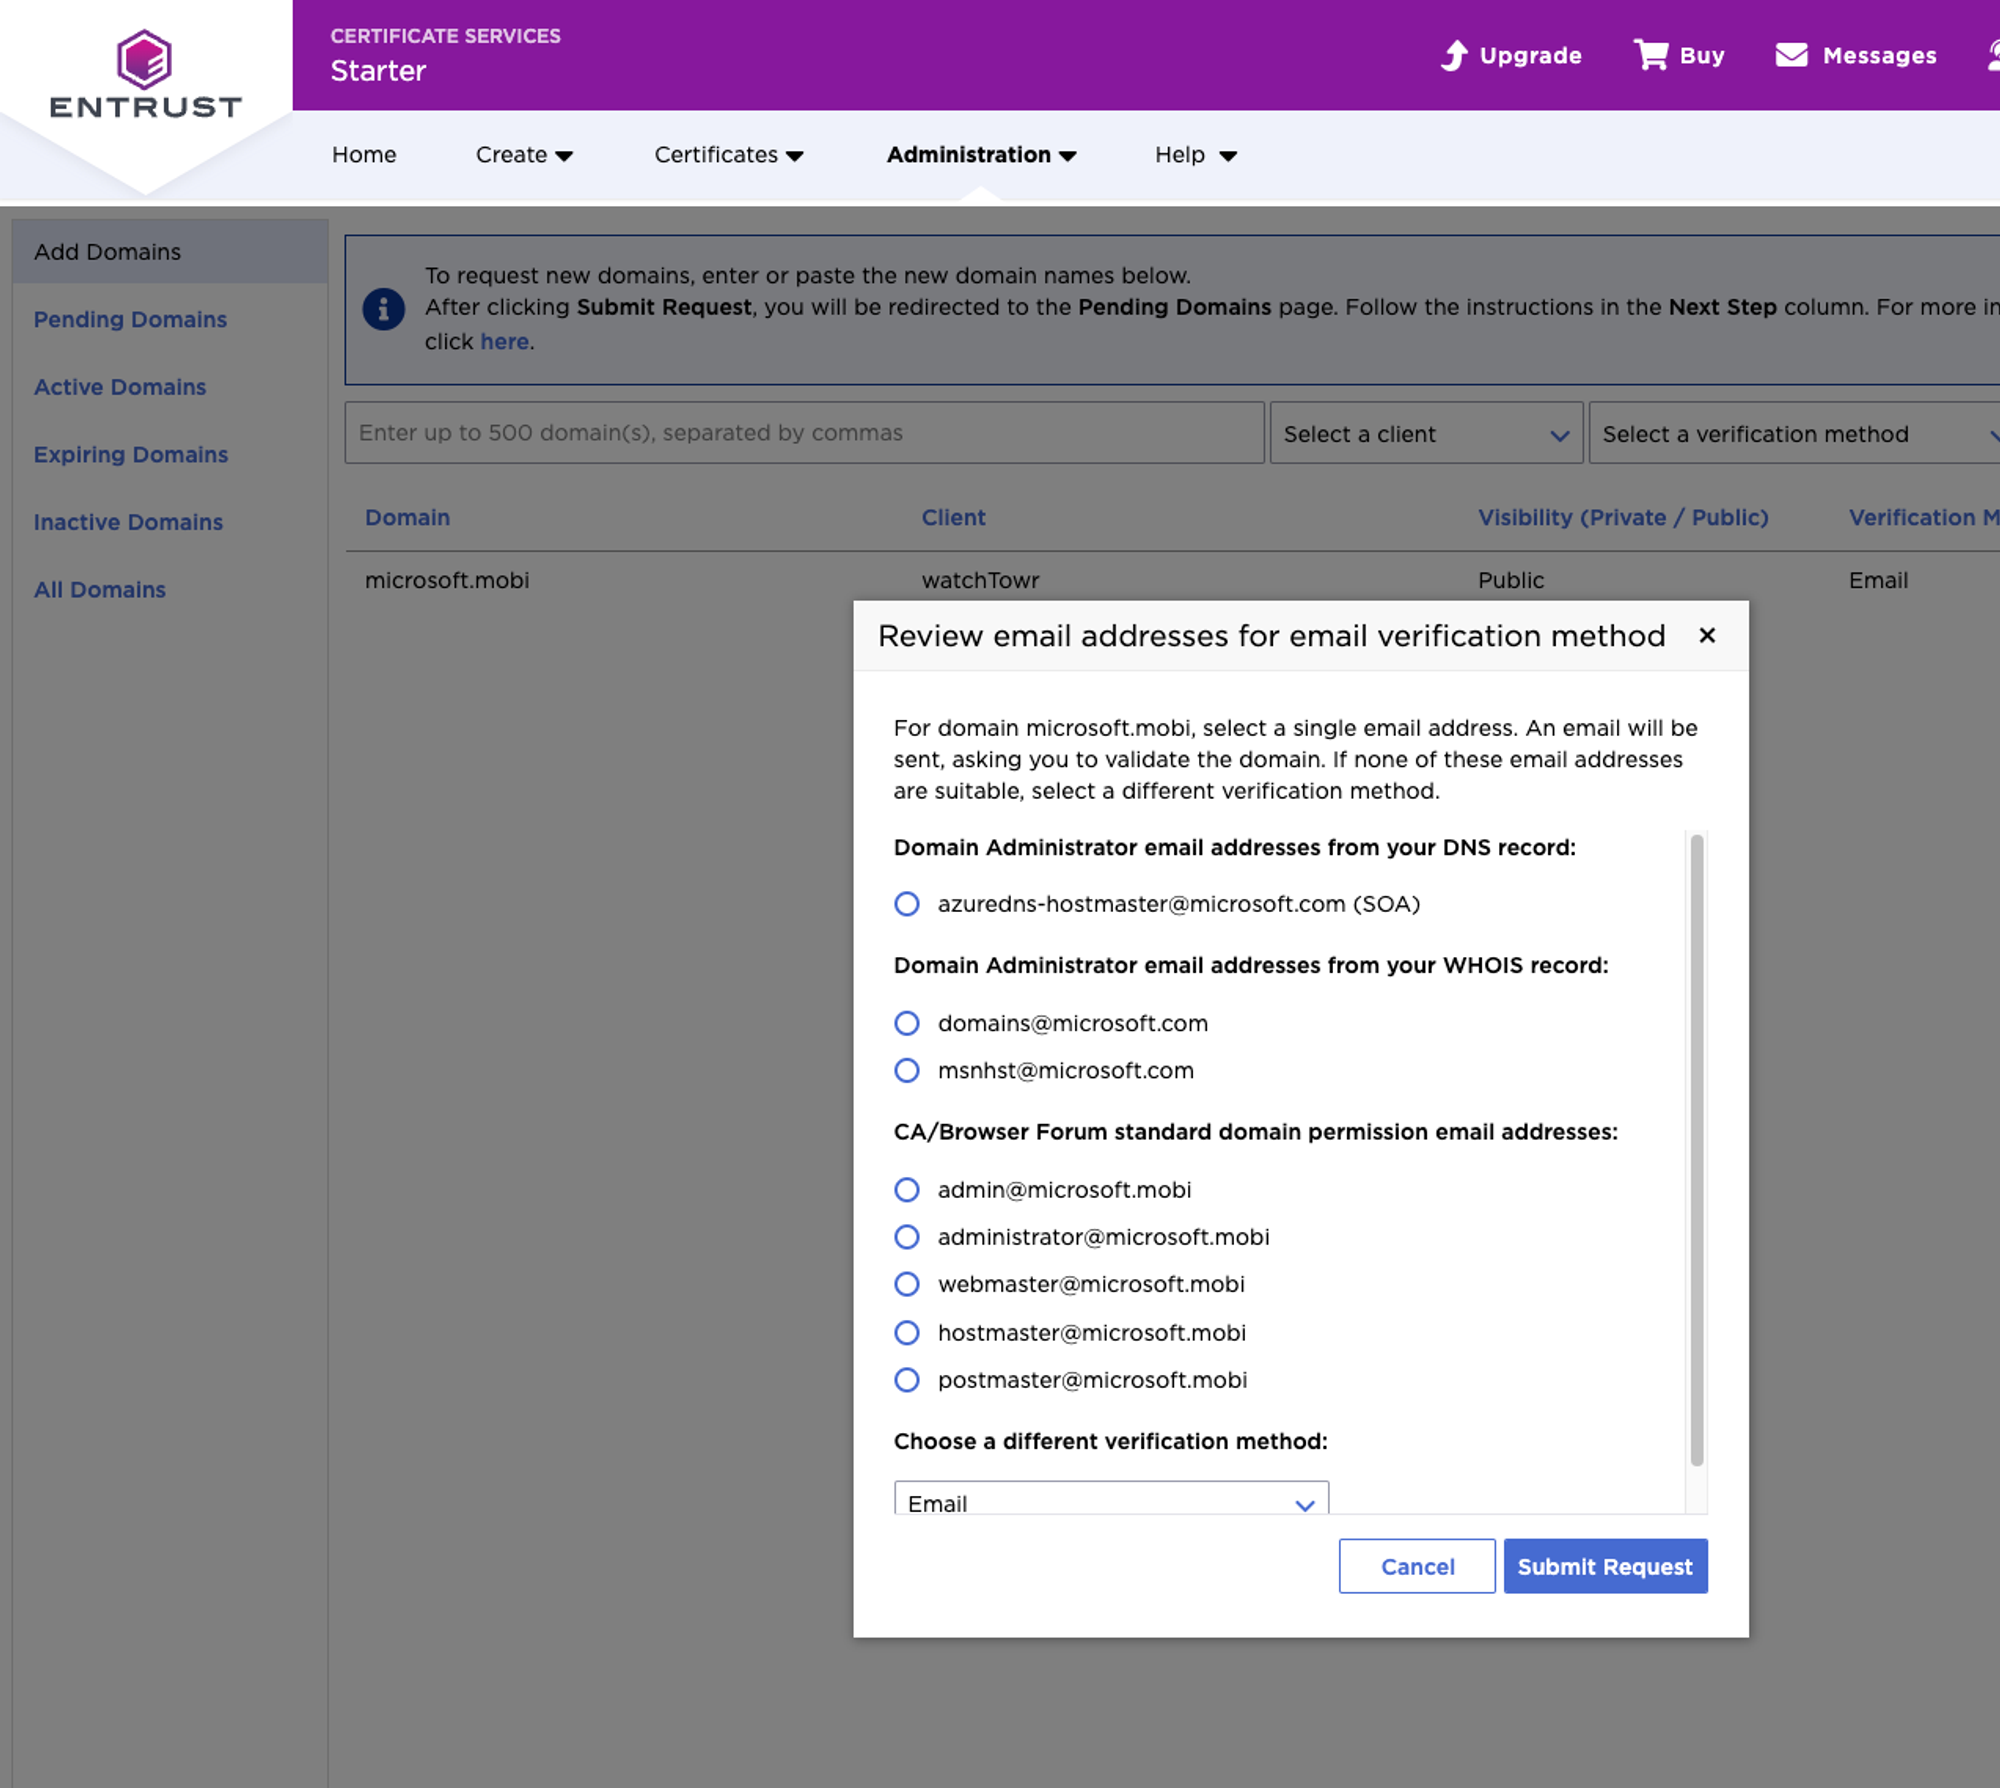
Task: Open the Email verification method dropdown
Action: (1110, 1500)
